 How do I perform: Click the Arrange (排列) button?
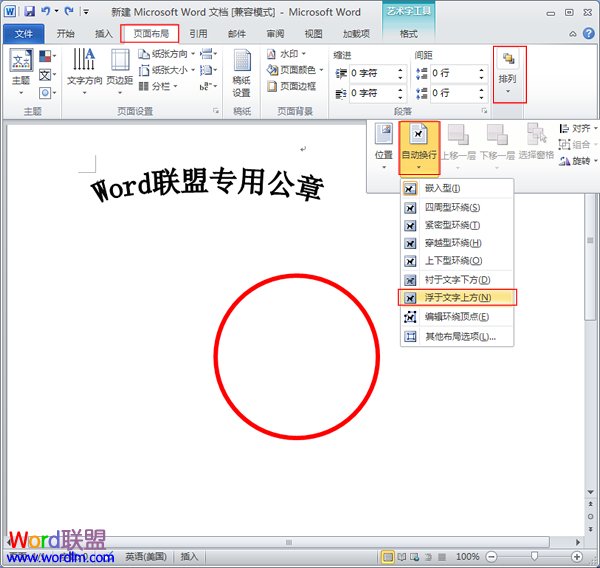click(509, 74)
